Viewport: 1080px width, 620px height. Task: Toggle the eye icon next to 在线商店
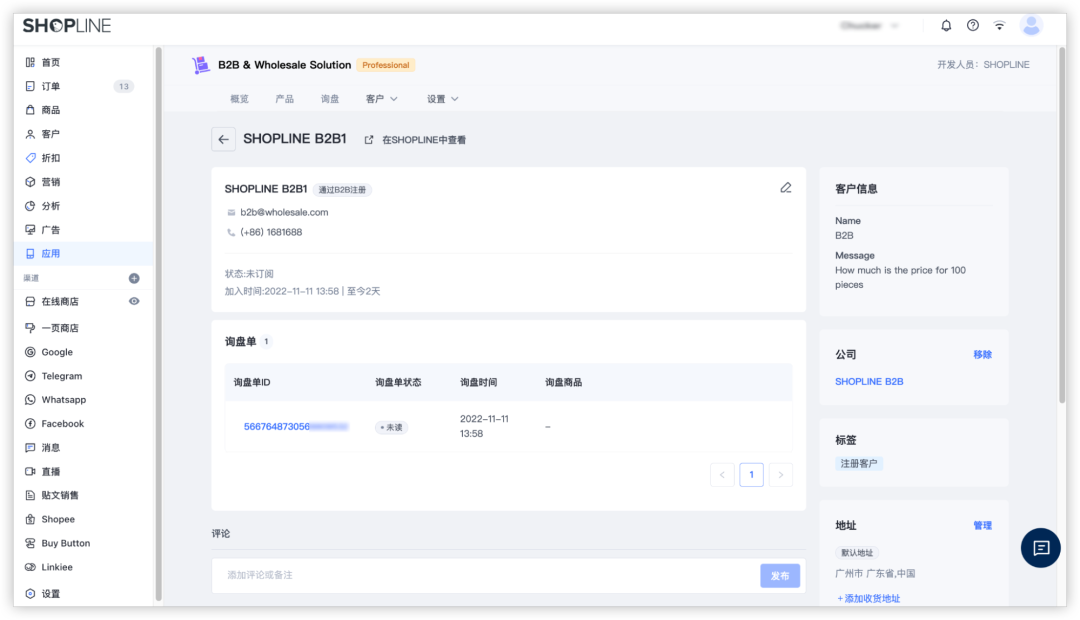tap(134, 301)
